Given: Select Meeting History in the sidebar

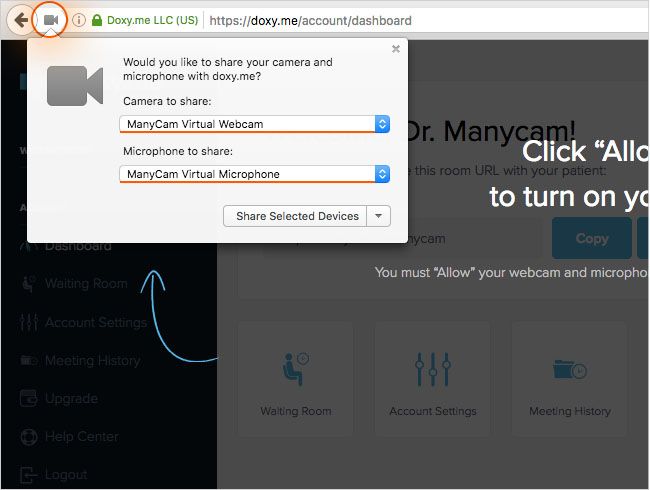Looking at the screenshot, I should pyautogui.click(x=92, y=360).
